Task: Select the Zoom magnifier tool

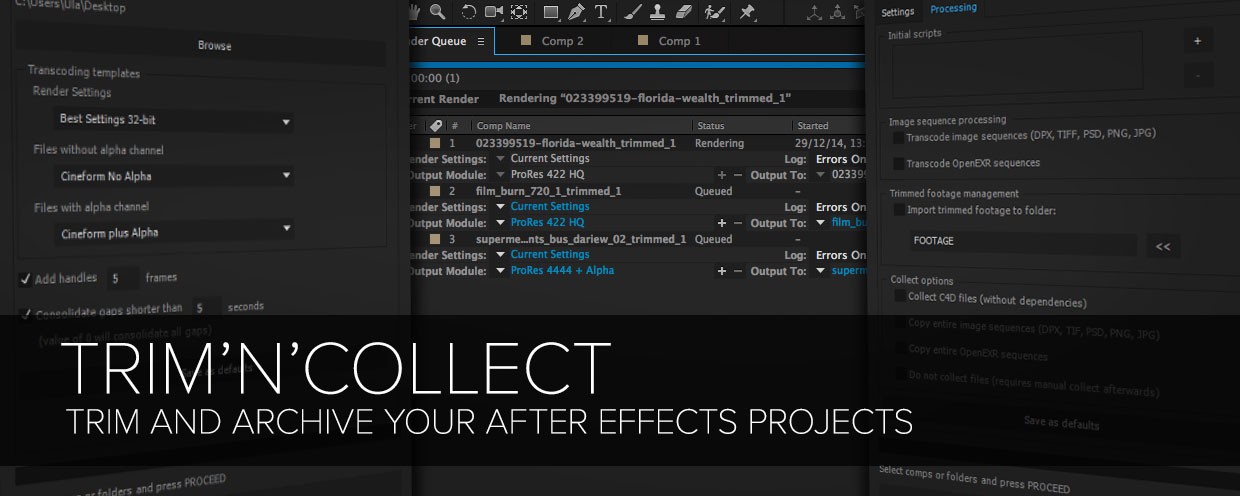Action: [x=438, y=12]
